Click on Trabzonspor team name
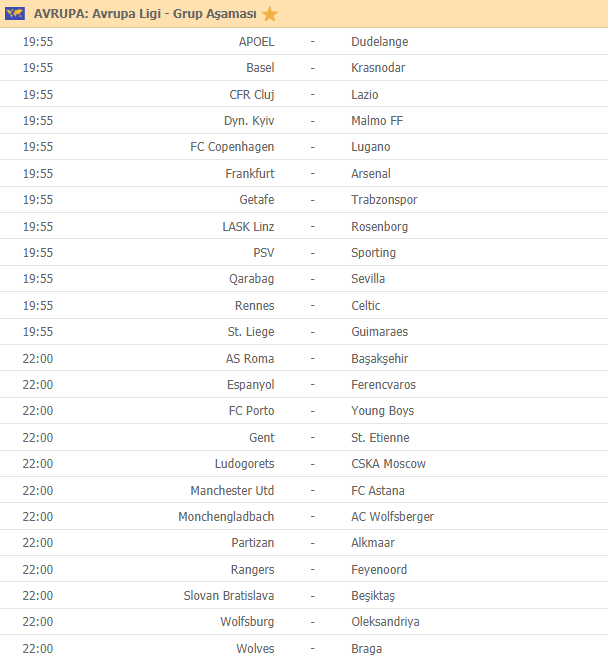Screen dimensions: 608x659 pos(384,200)
